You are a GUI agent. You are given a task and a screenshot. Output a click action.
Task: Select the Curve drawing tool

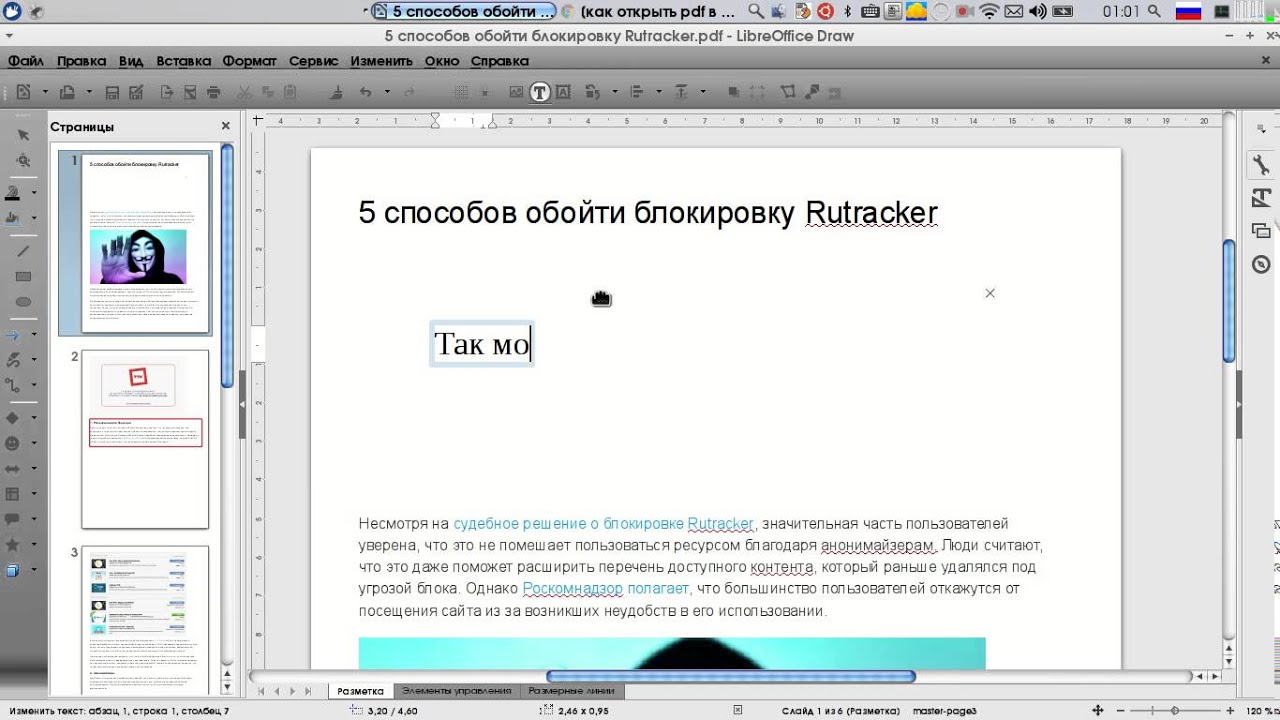point(14,359)
